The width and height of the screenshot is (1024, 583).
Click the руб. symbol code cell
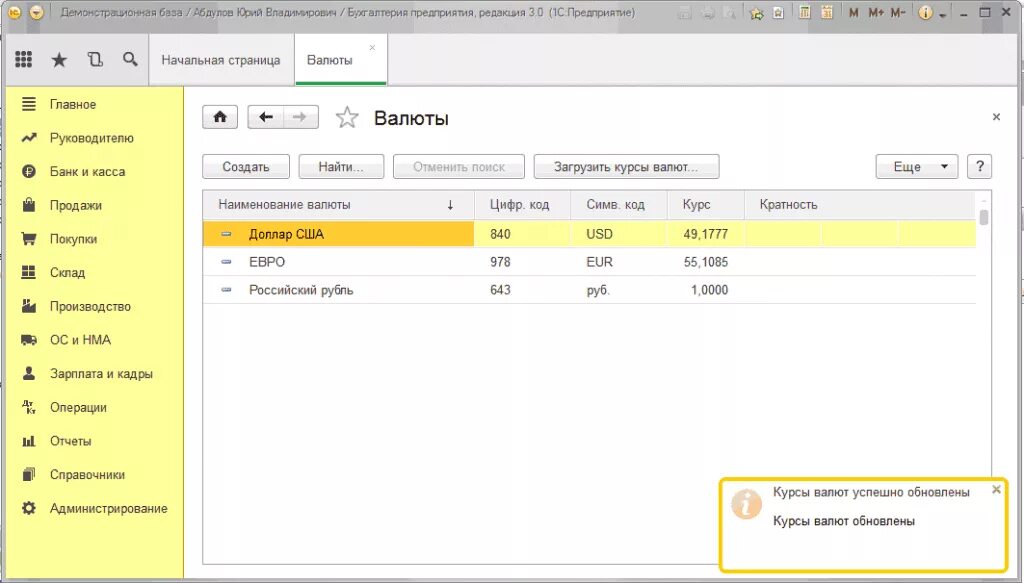pyautogui.click(x=618, y=290)
